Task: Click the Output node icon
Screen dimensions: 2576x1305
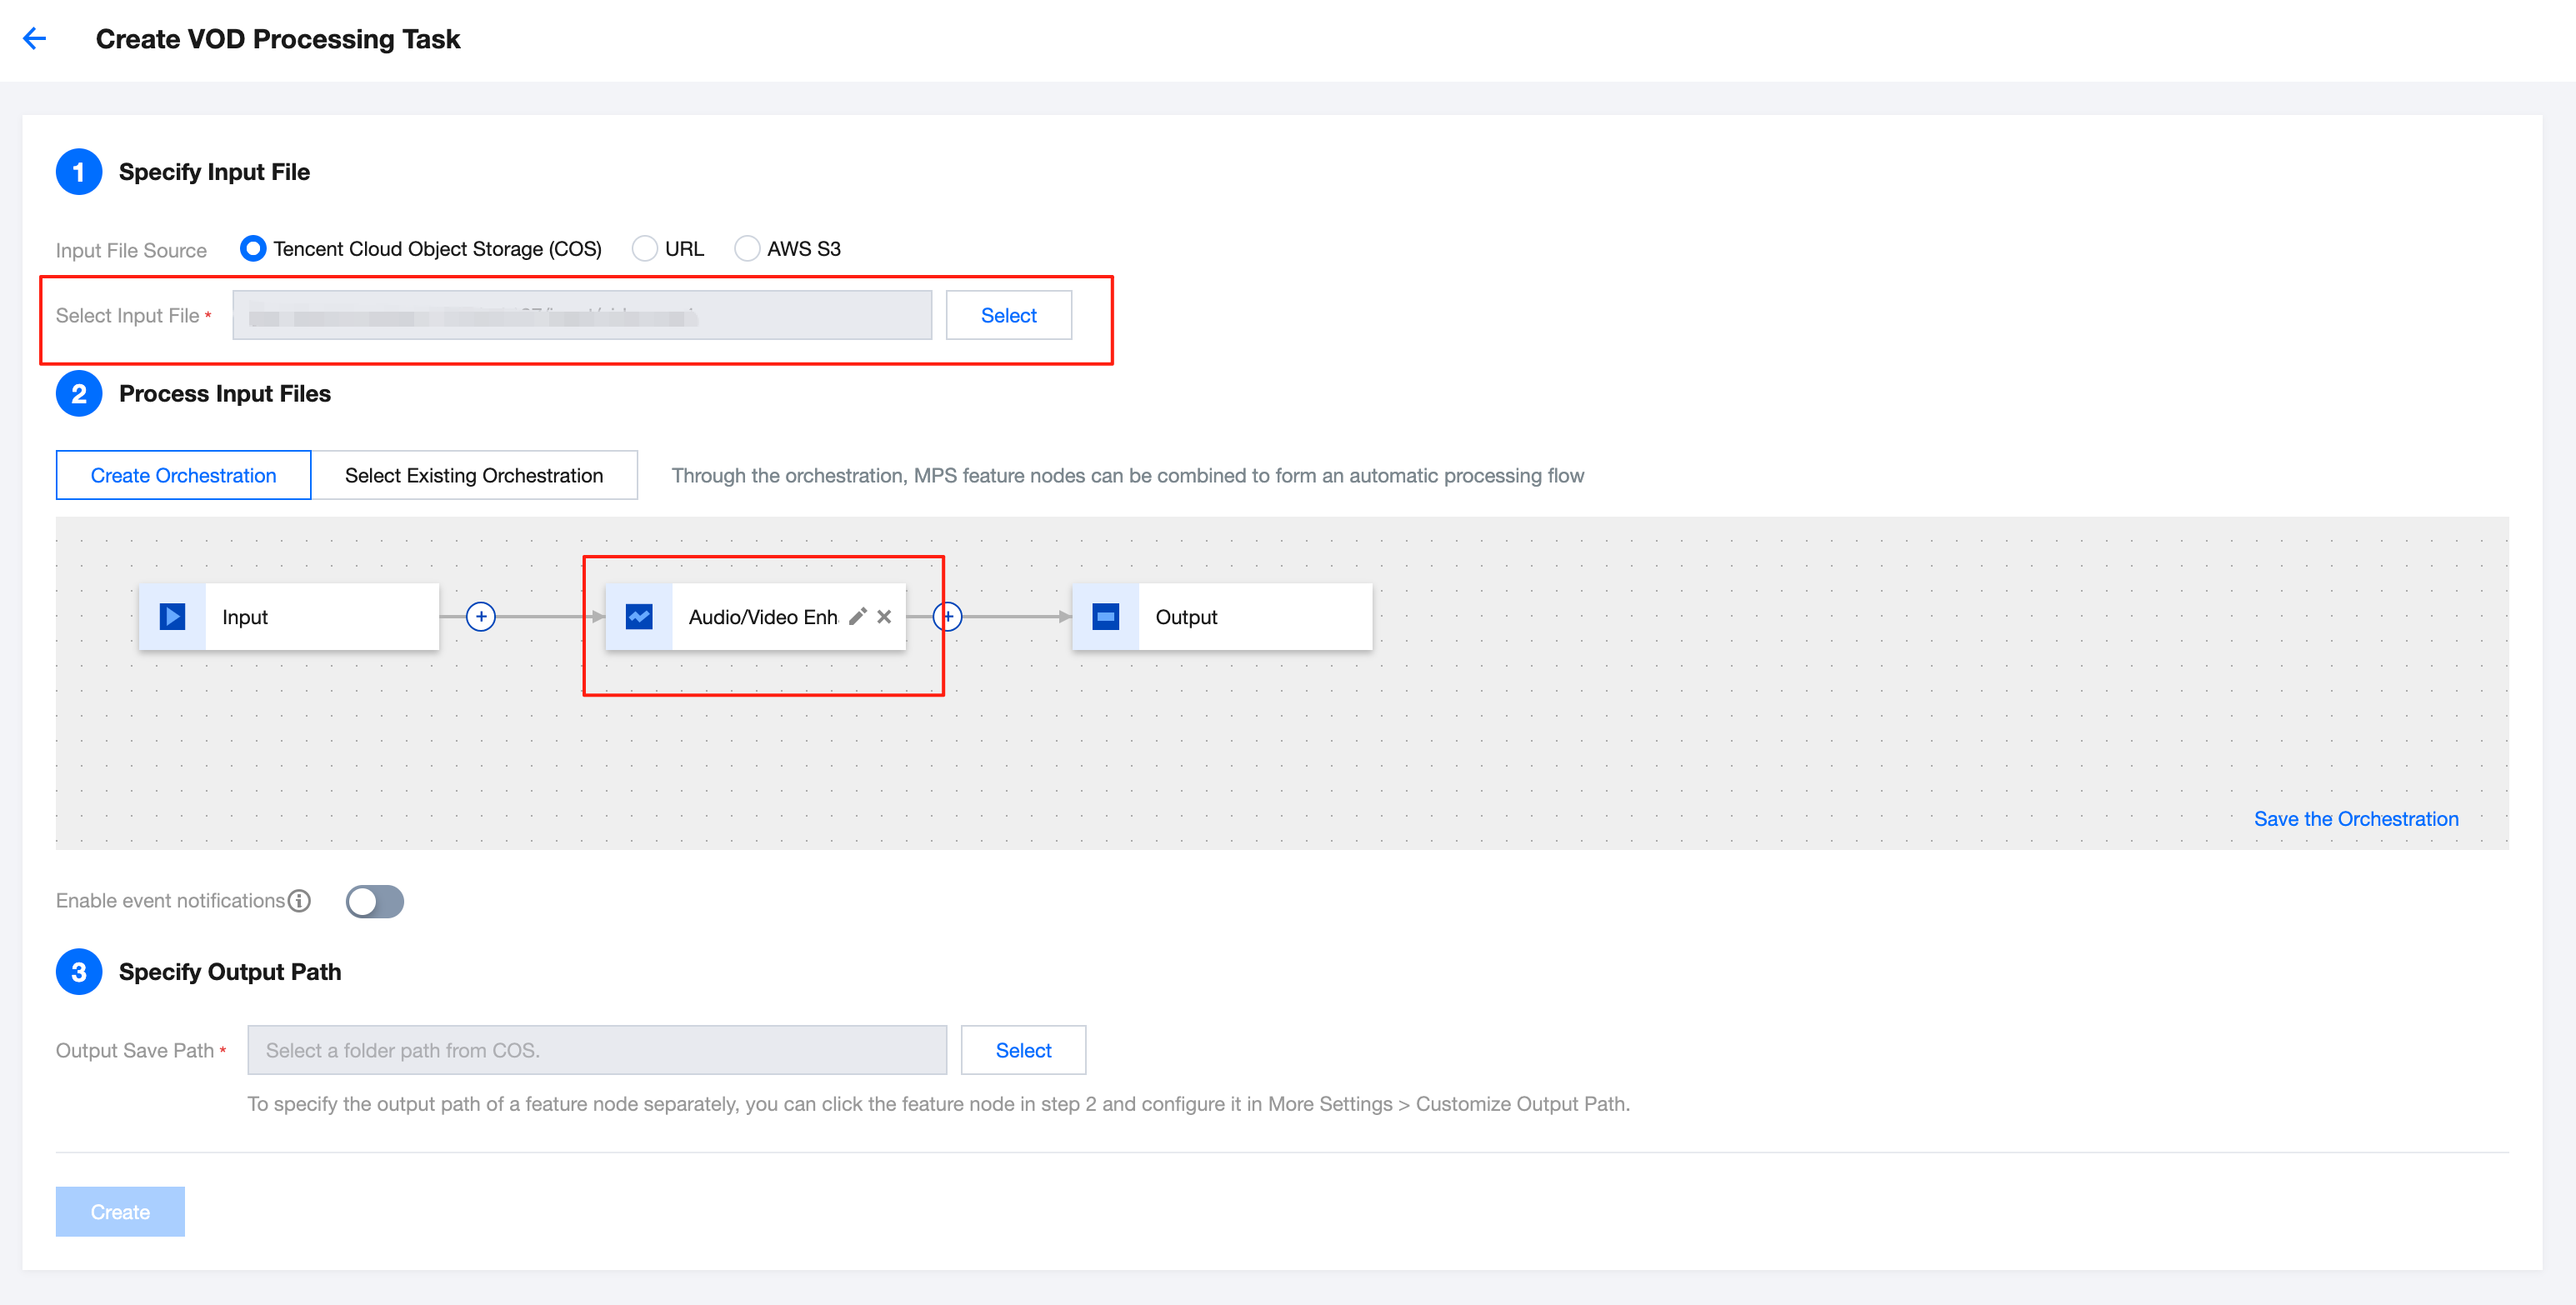Action: click(x=1105, y=616)
